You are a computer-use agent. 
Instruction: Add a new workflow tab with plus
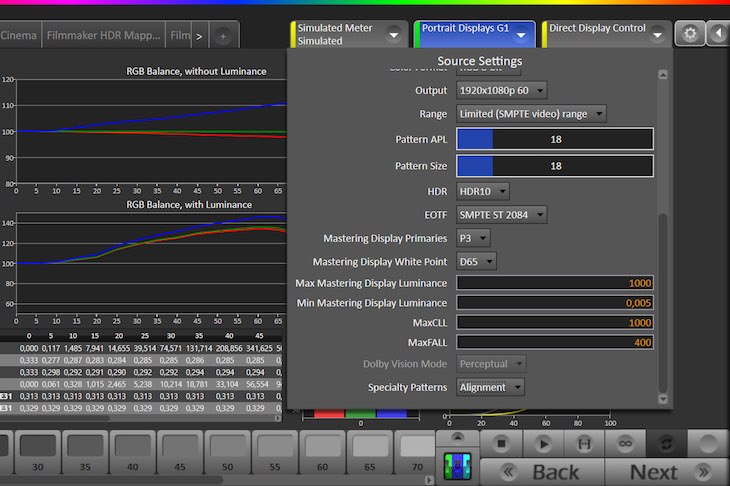(223, 36)
